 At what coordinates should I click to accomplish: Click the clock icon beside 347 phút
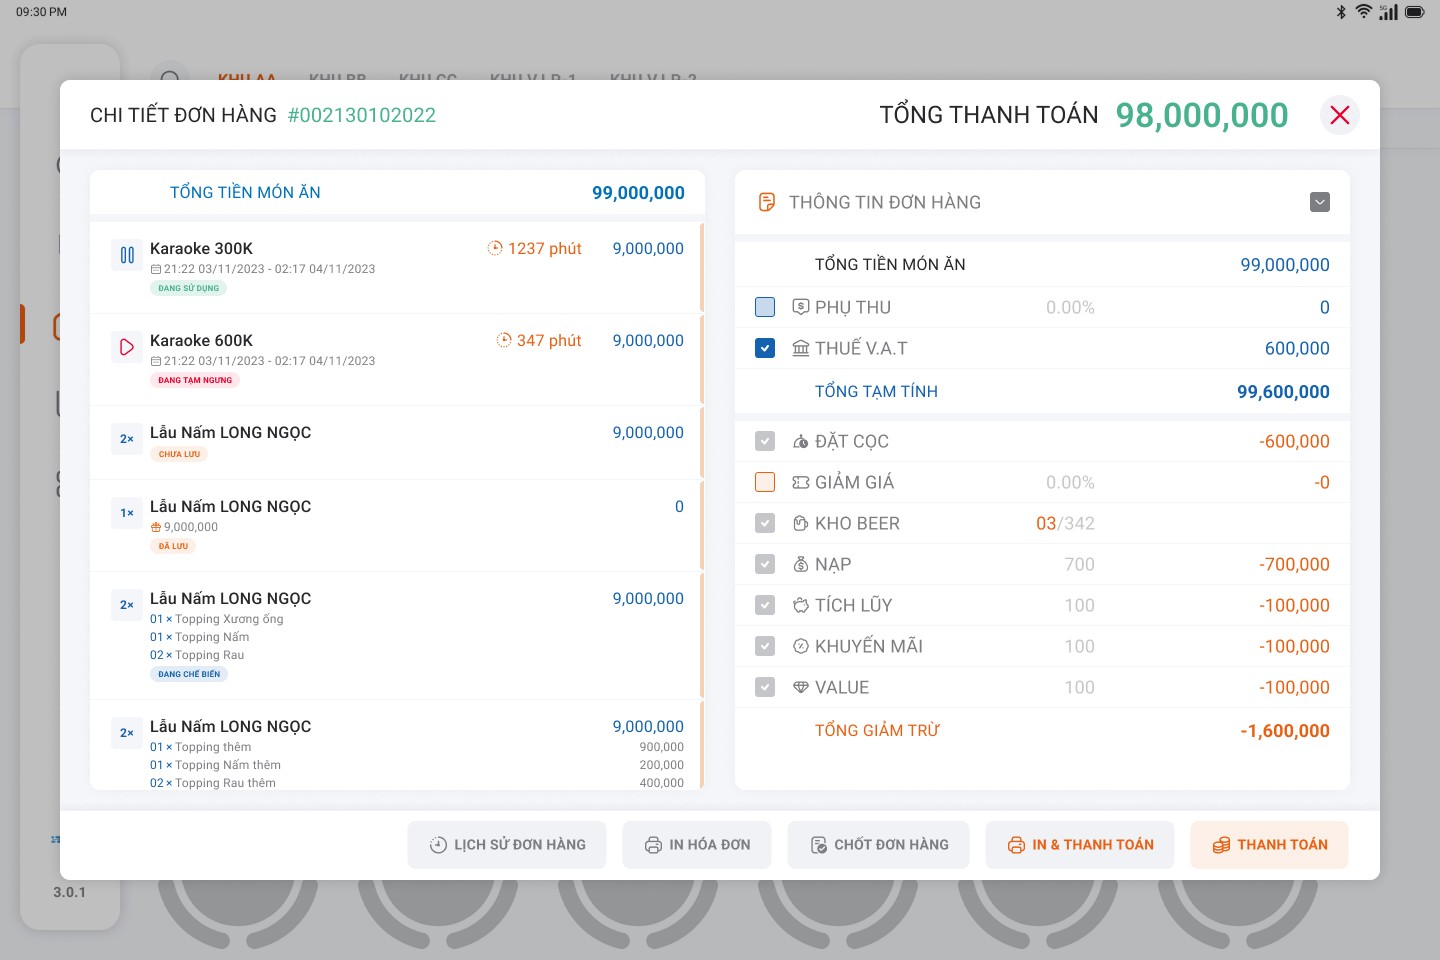504,340
